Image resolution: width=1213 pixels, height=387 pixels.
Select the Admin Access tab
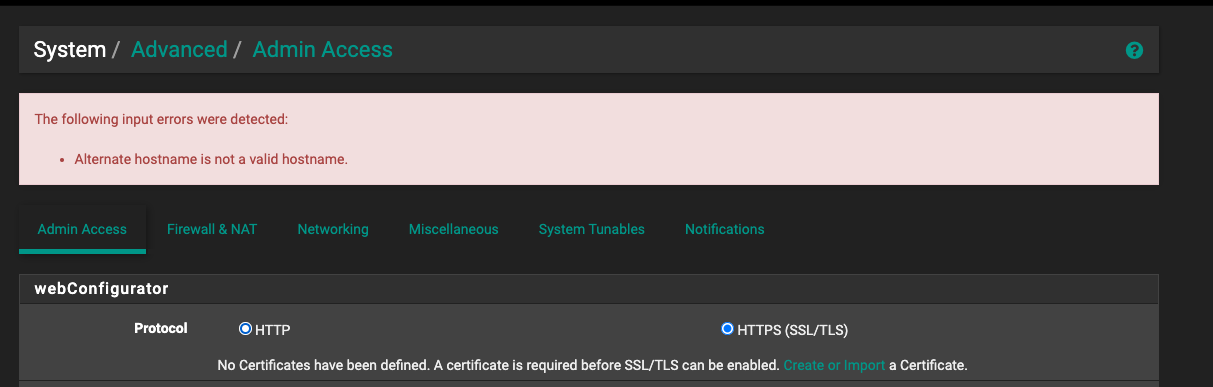[82, 229]
